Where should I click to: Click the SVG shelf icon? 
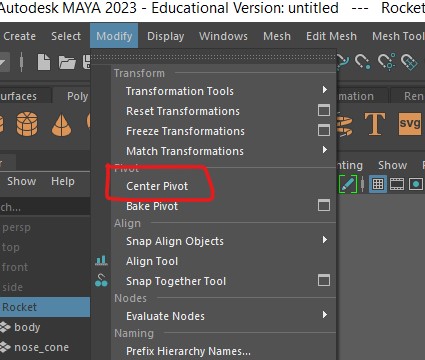(x=410, y=123)
